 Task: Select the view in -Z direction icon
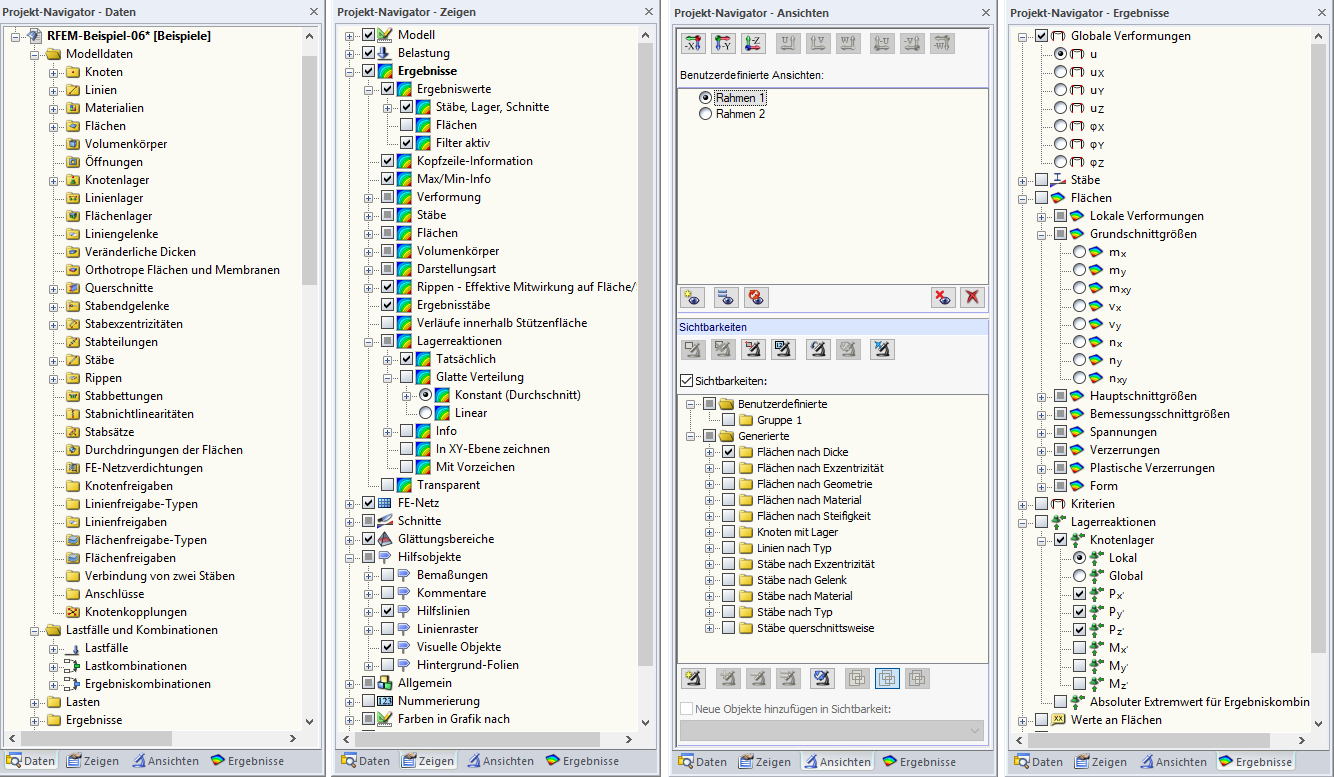click(753, 42)
